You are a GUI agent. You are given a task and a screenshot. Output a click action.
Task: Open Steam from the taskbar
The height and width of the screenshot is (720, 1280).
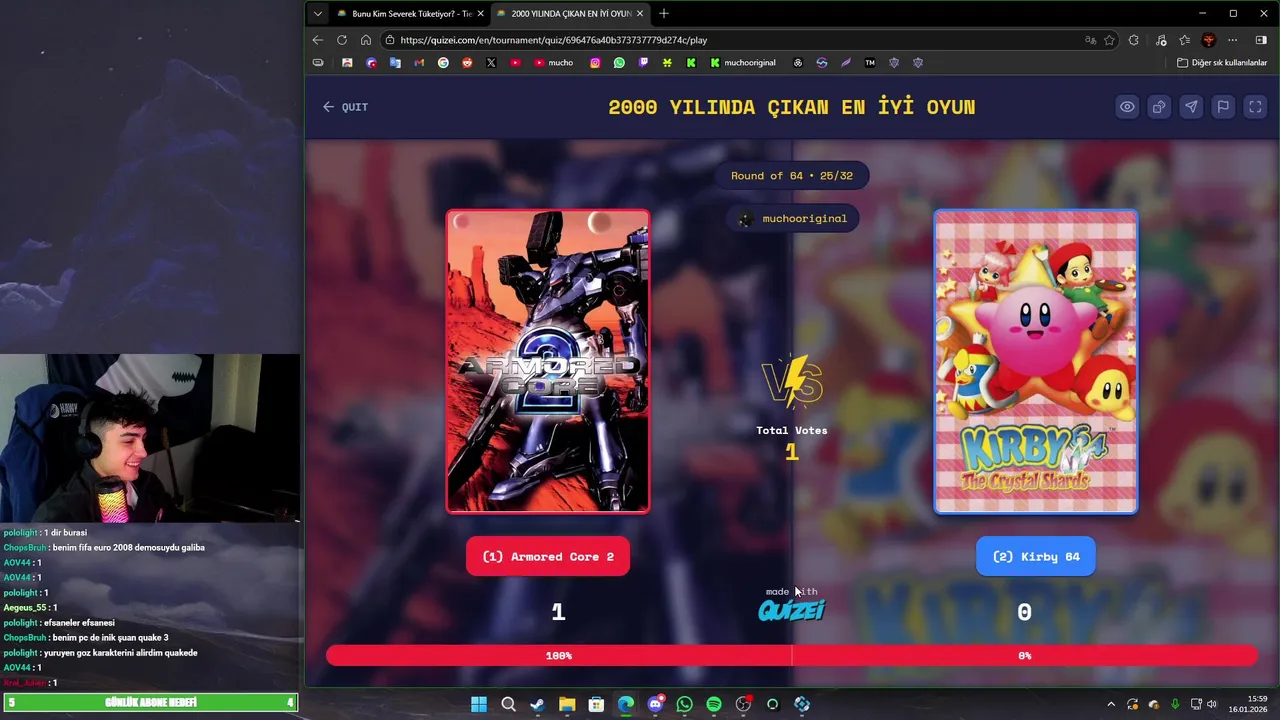coord(537,704)
